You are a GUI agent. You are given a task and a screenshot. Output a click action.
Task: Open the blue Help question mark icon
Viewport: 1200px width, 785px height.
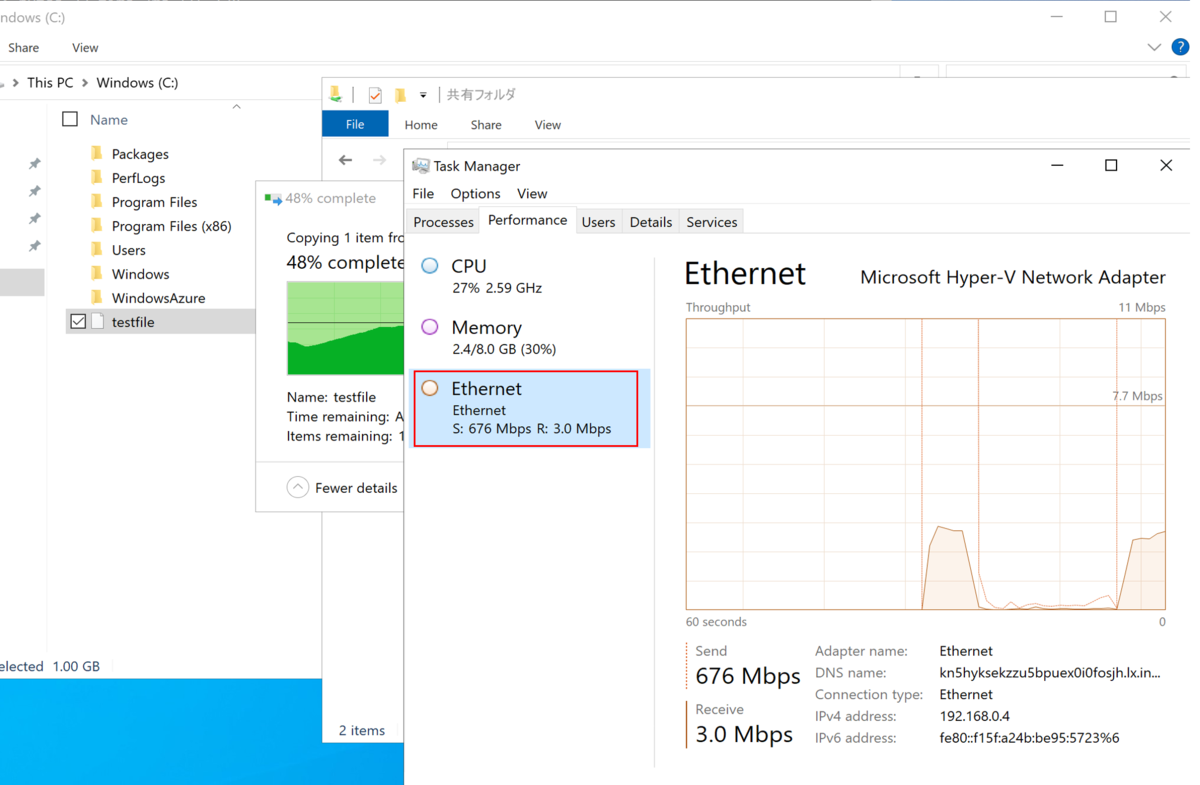pos(1179,47)
